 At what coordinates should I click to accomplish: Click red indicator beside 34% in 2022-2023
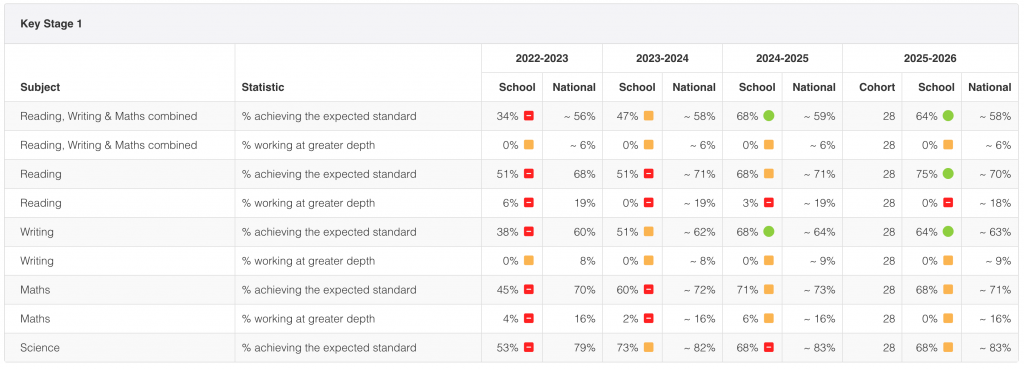point(528,116)
